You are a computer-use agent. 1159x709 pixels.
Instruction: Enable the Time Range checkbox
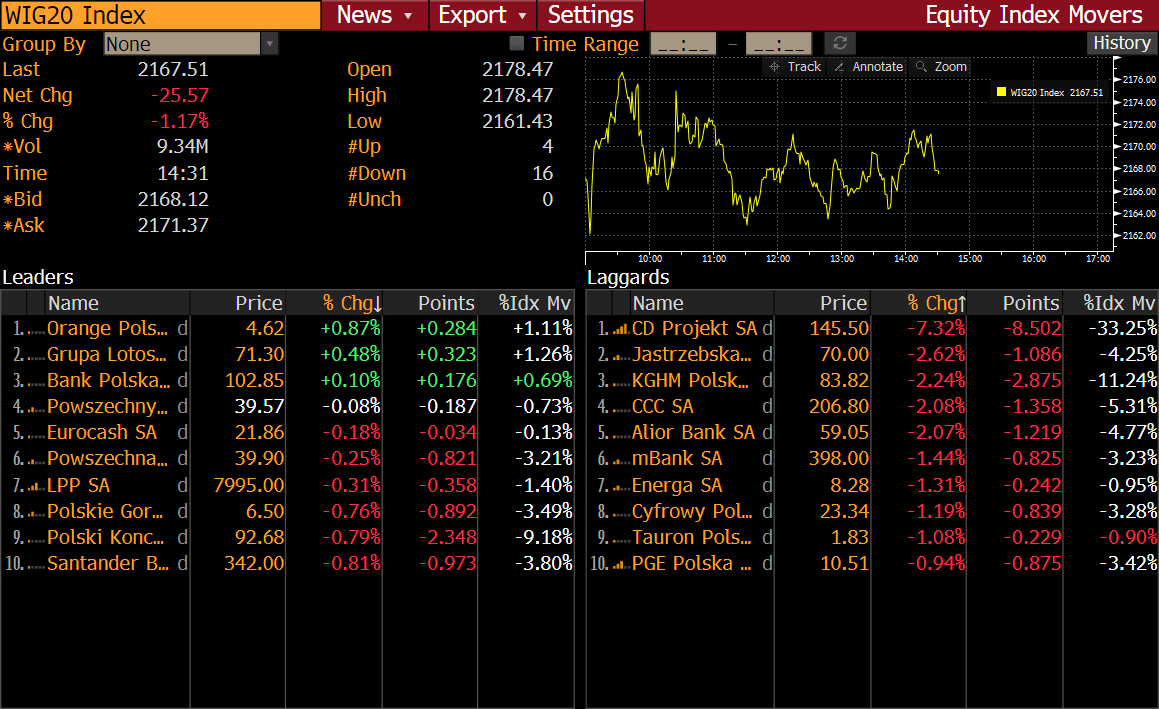(517, 44)
